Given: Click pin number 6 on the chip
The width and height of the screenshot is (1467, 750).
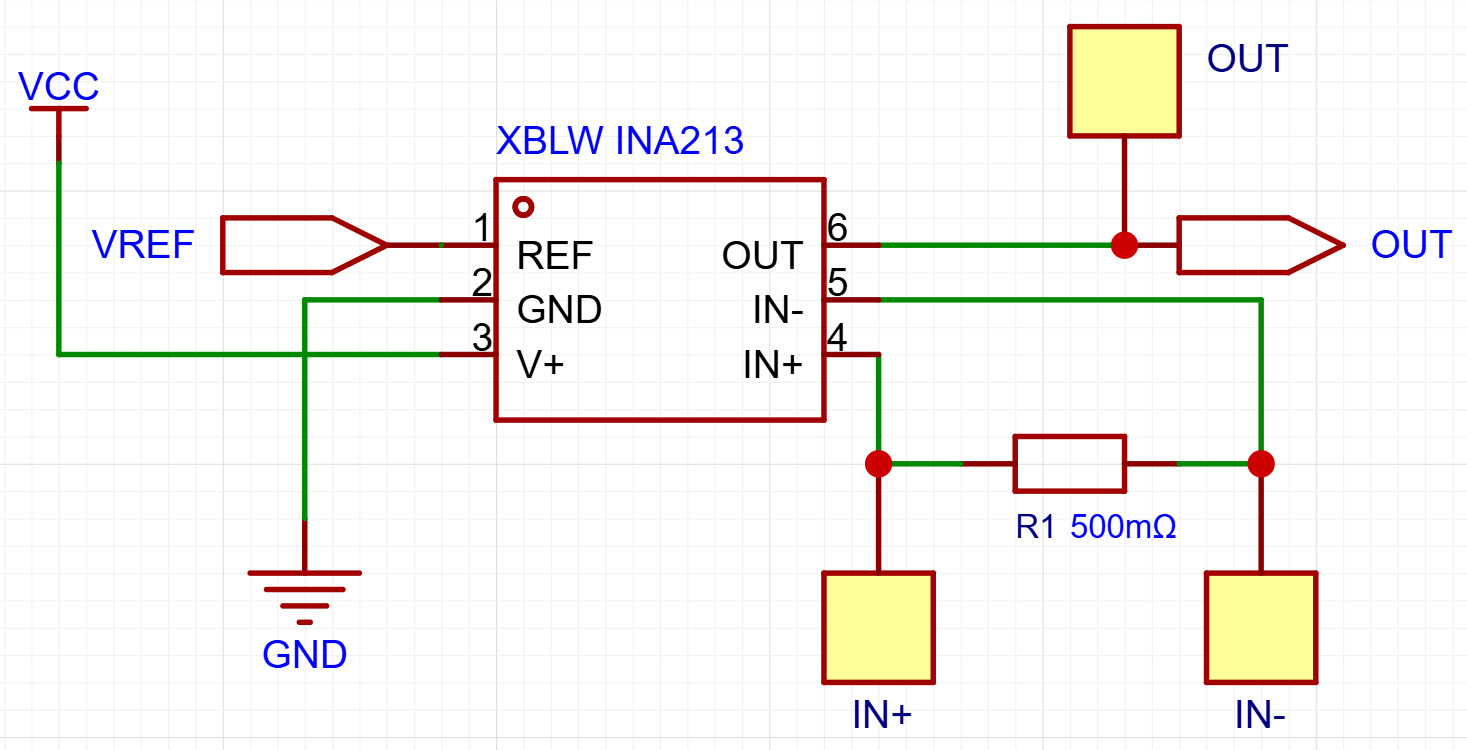Looking at the screenshot, I should point(838,229).
